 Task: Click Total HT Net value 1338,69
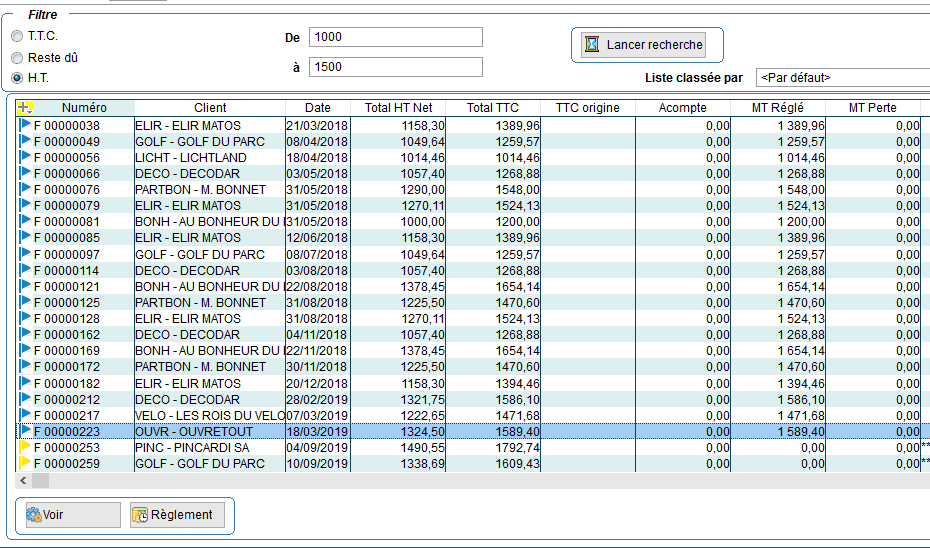(423, 464)
